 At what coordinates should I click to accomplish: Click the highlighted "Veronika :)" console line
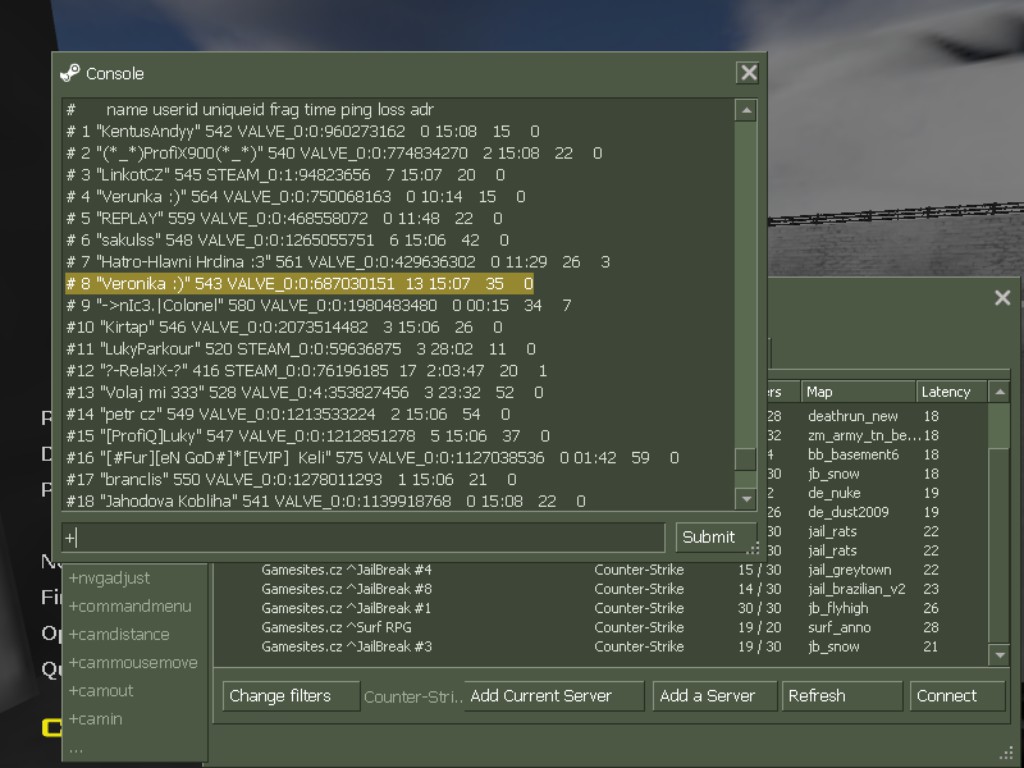[x=300, y=283]
